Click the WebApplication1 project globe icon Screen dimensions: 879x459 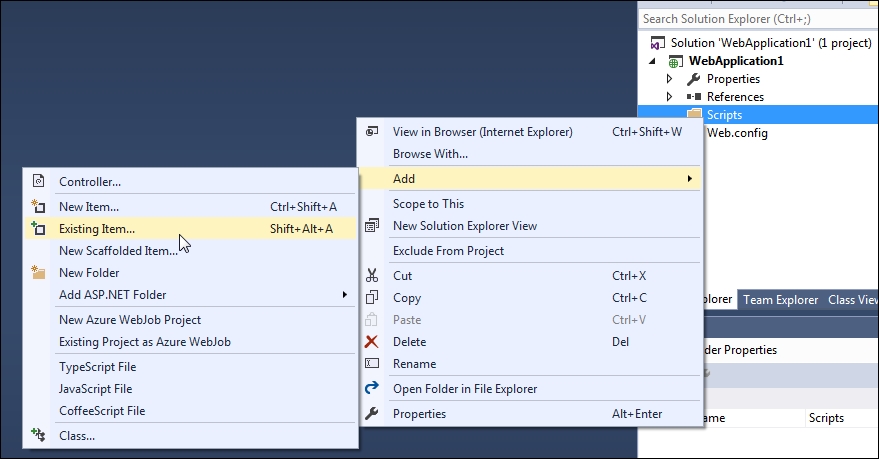pyautogui.click(x=676, y=61)
